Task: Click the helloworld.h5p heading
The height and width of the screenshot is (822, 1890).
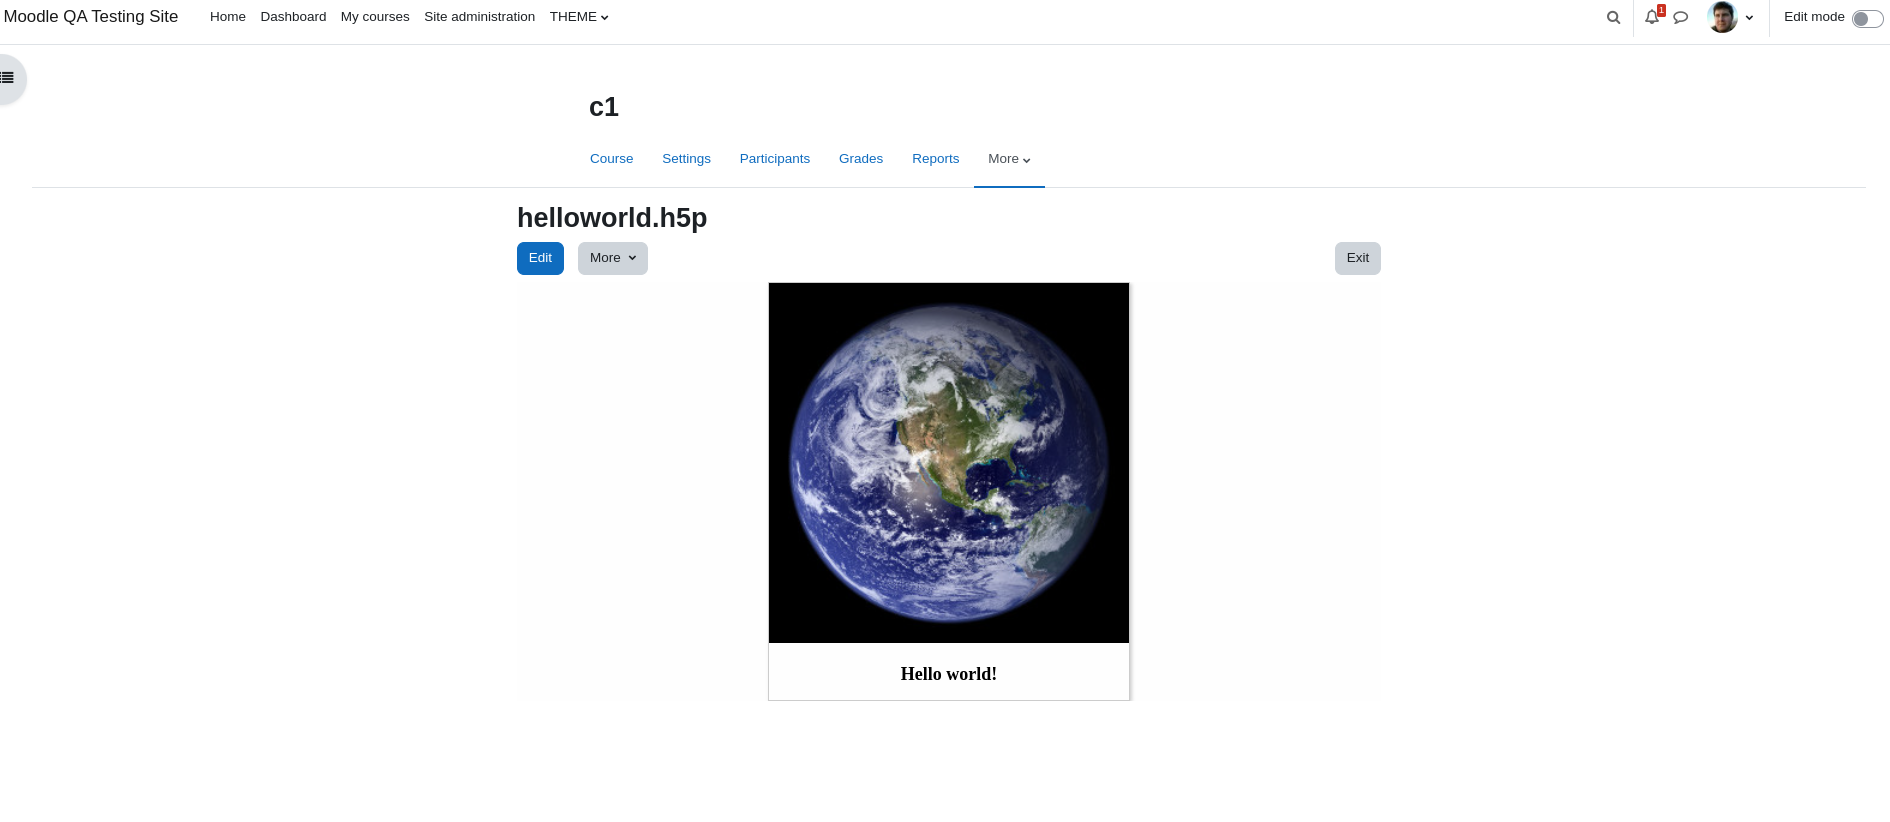Action: pyautogui.click(x=612, y=217)
